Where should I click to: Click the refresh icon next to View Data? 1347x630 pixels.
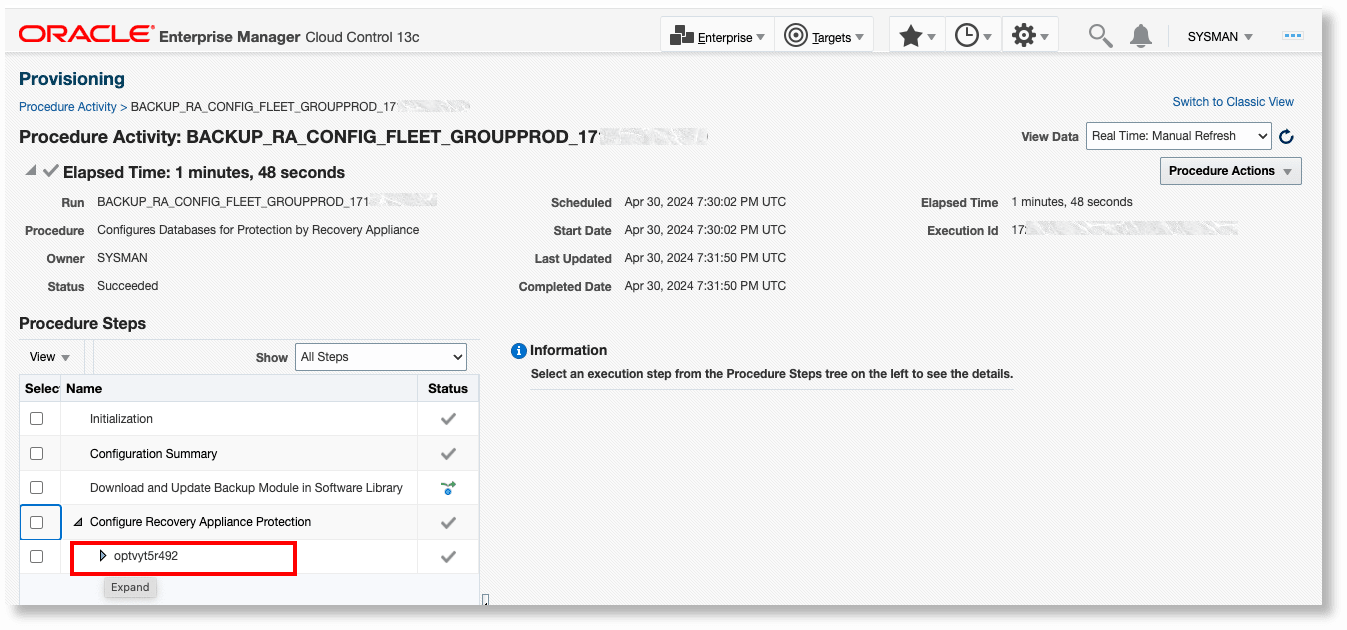pyautogui.click(x=1287, y=136)
